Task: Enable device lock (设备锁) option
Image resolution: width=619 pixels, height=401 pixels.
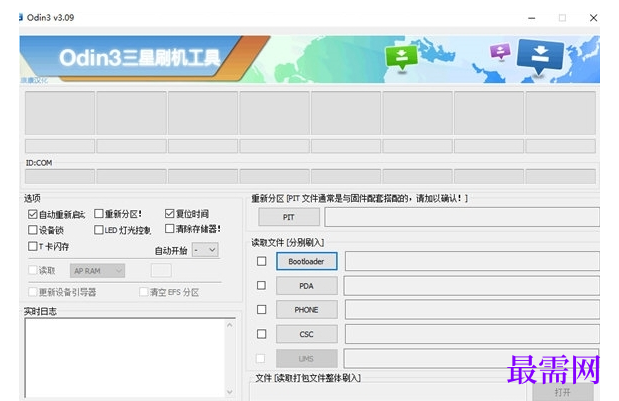Action: tap(33, 230)
